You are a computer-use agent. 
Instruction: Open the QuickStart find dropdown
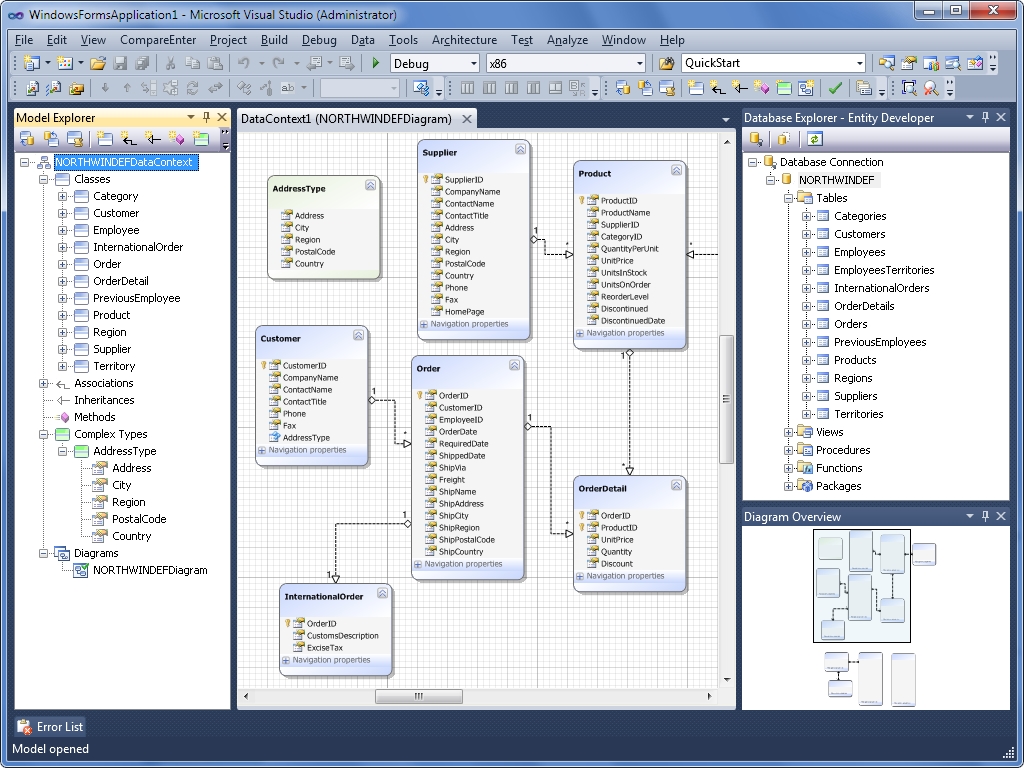pos(860,63)
